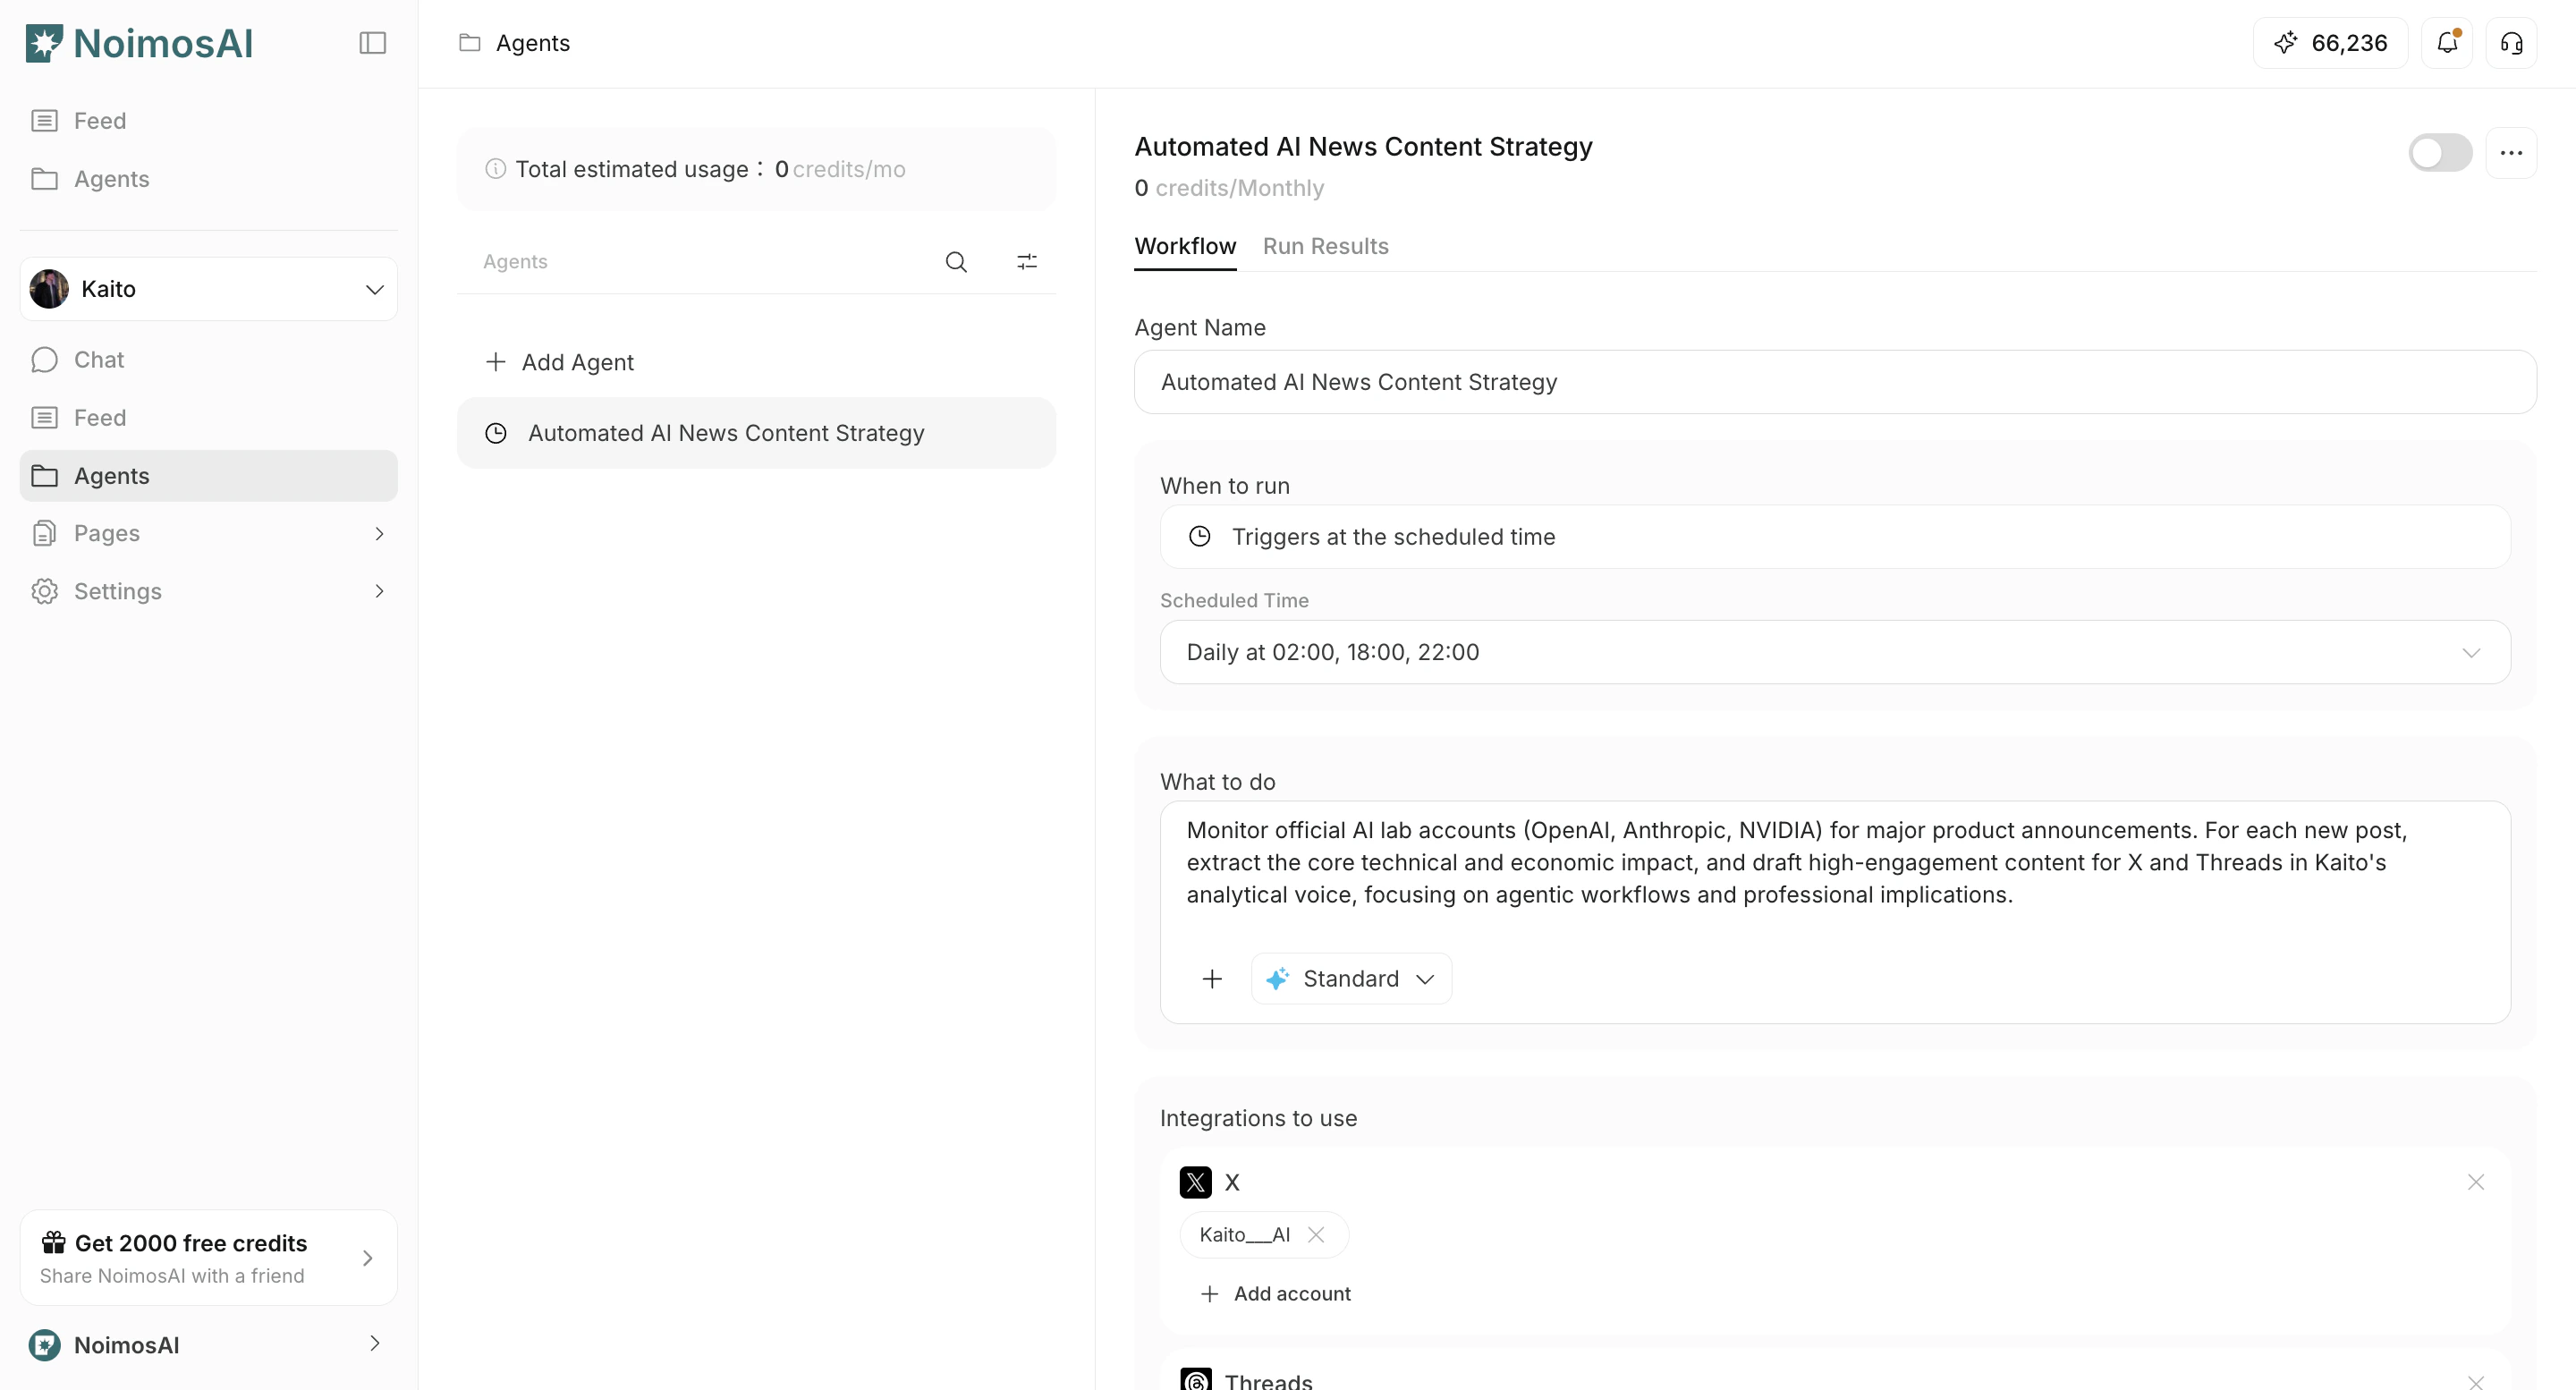This screenshot has height=1390, width=2576.
Task: Click the Pages document icon
Action: click(44, 533)
